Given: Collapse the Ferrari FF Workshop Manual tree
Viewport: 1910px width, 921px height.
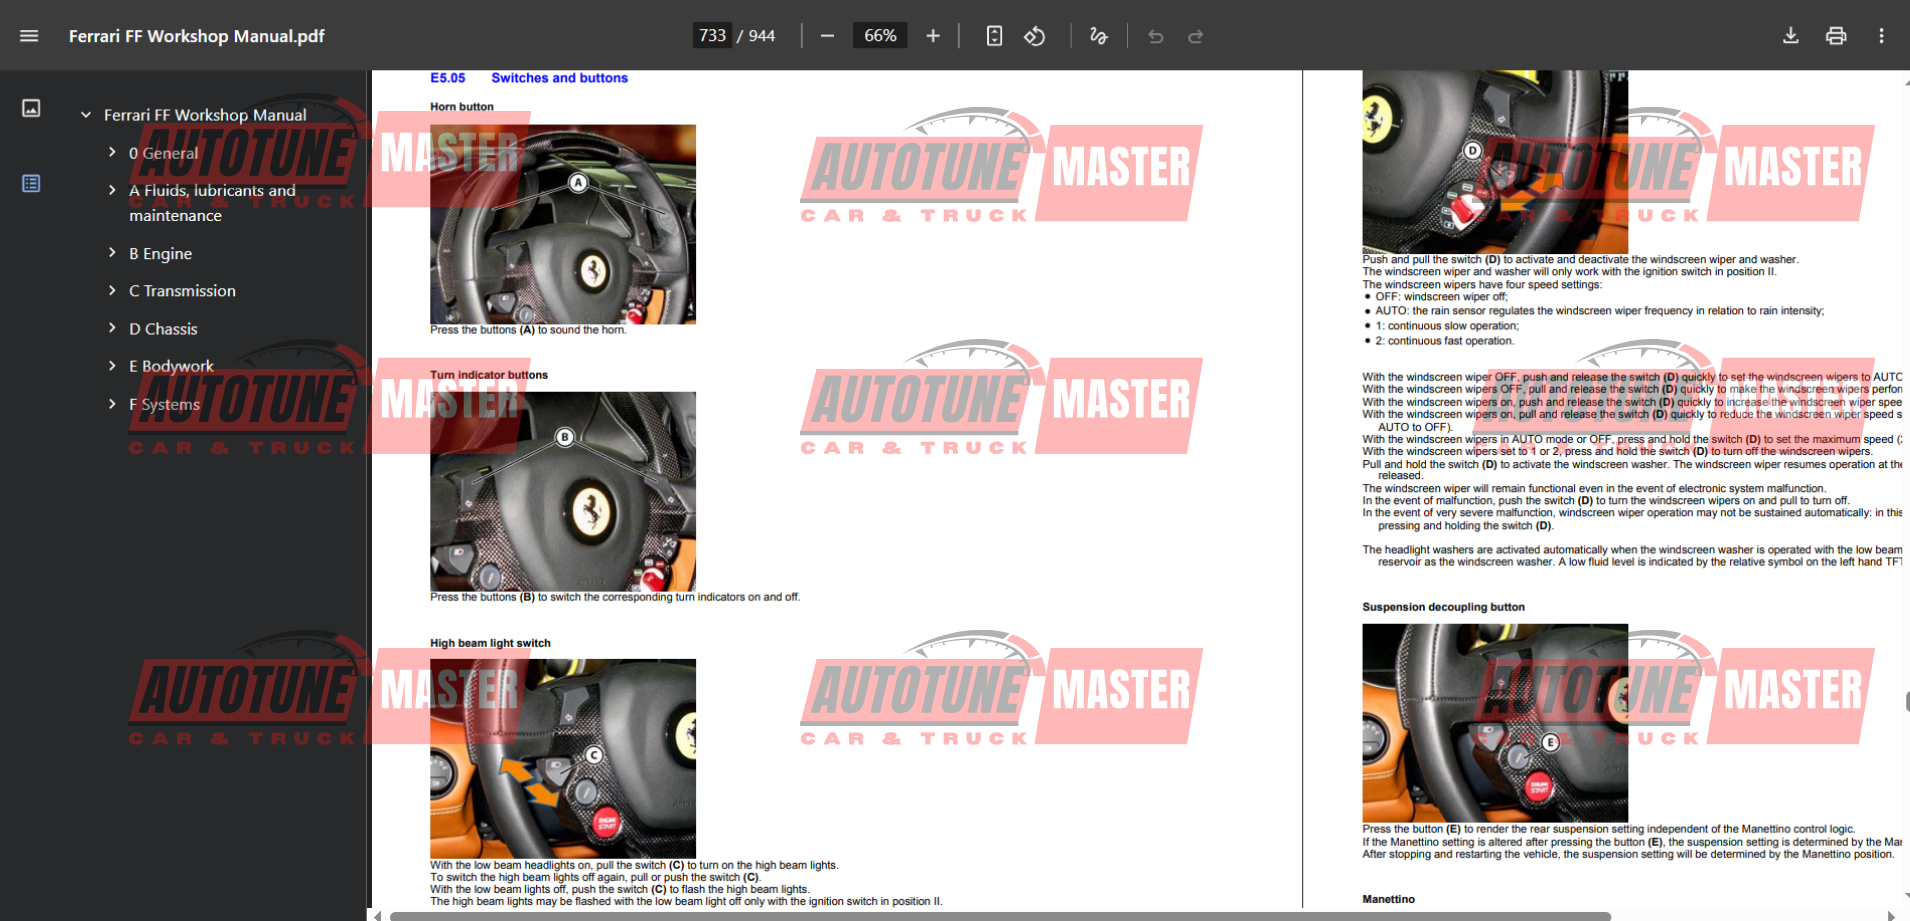Looking at the screenshot, I should coord(86,115).
